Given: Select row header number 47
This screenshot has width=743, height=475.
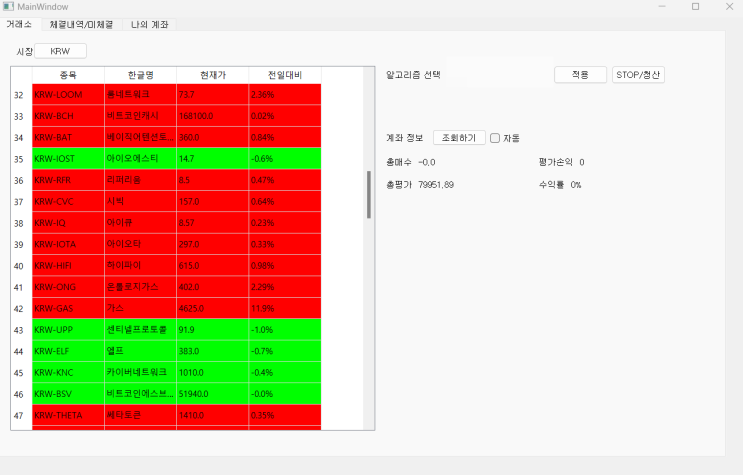Looking at the screenshot, I should point(21,415).
